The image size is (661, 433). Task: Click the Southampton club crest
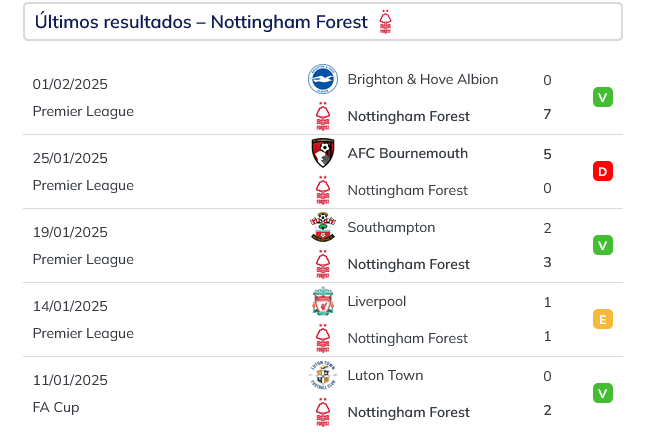(x=323, y=227)
